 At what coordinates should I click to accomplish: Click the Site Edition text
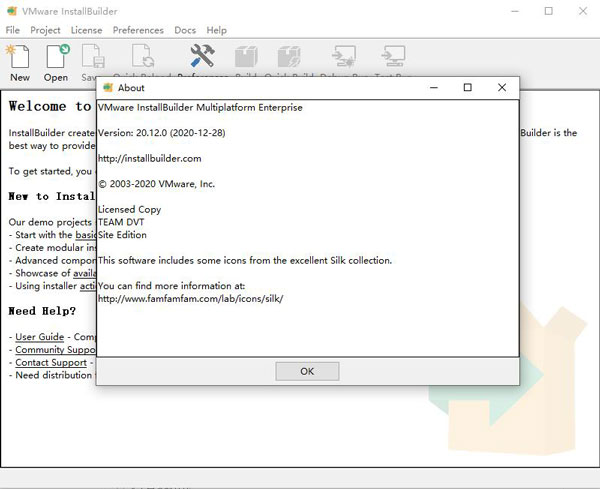tap(122, 235)
